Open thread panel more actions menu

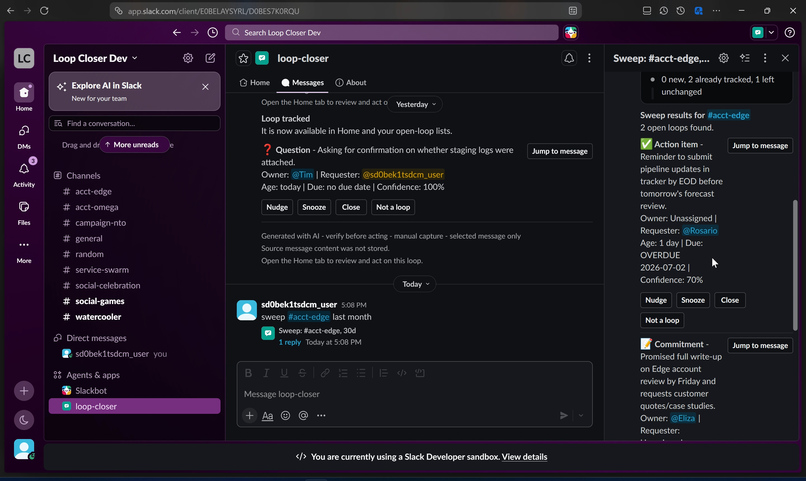click(765, 58)
